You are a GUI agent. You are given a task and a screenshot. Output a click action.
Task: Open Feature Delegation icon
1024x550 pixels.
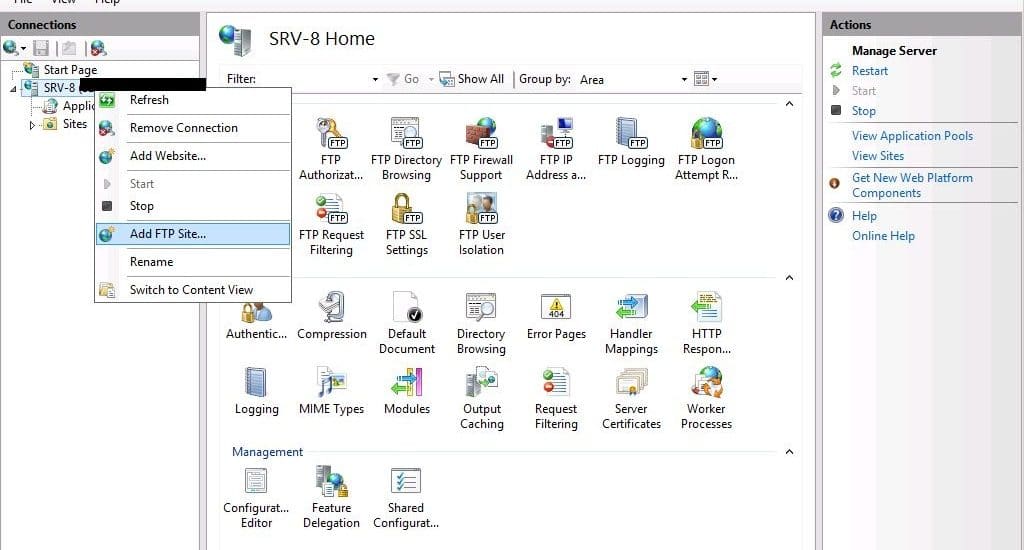tap(331, 497)
